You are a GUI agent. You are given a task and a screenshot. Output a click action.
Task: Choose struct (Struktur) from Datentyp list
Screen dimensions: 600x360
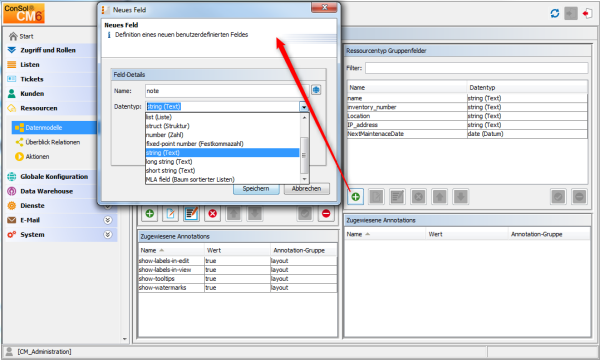coord(223,126)
